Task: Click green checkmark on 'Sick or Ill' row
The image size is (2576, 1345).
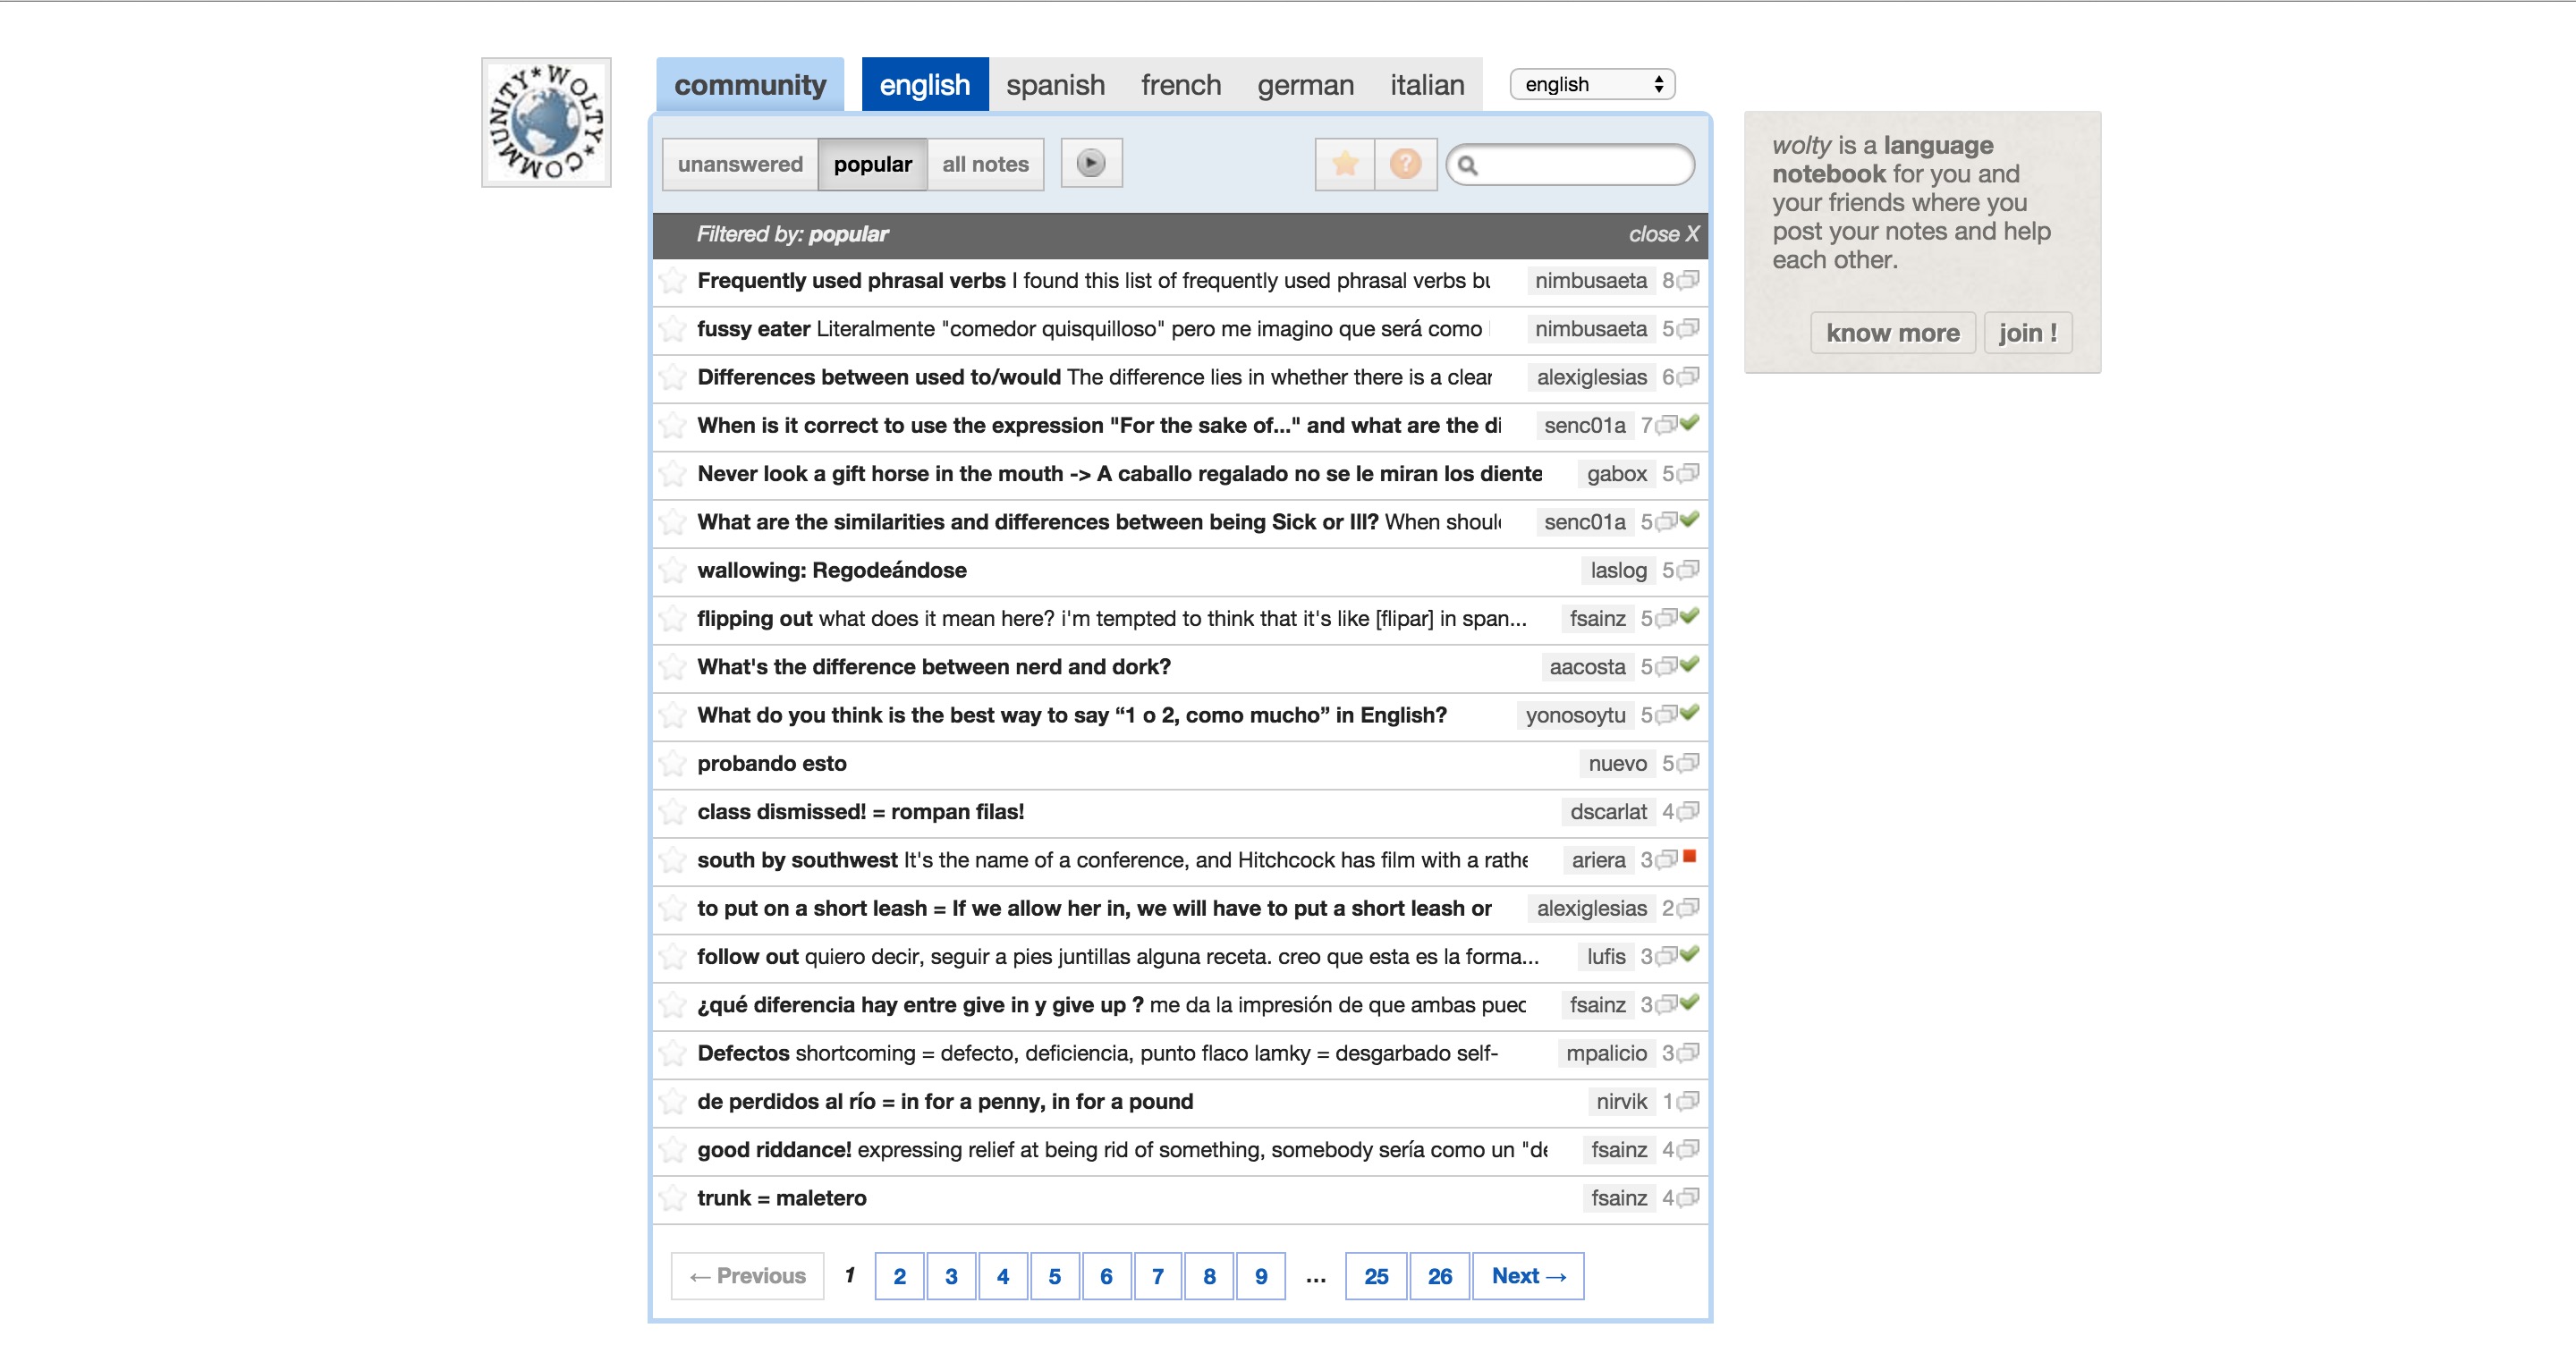Action: (1690, 519)
